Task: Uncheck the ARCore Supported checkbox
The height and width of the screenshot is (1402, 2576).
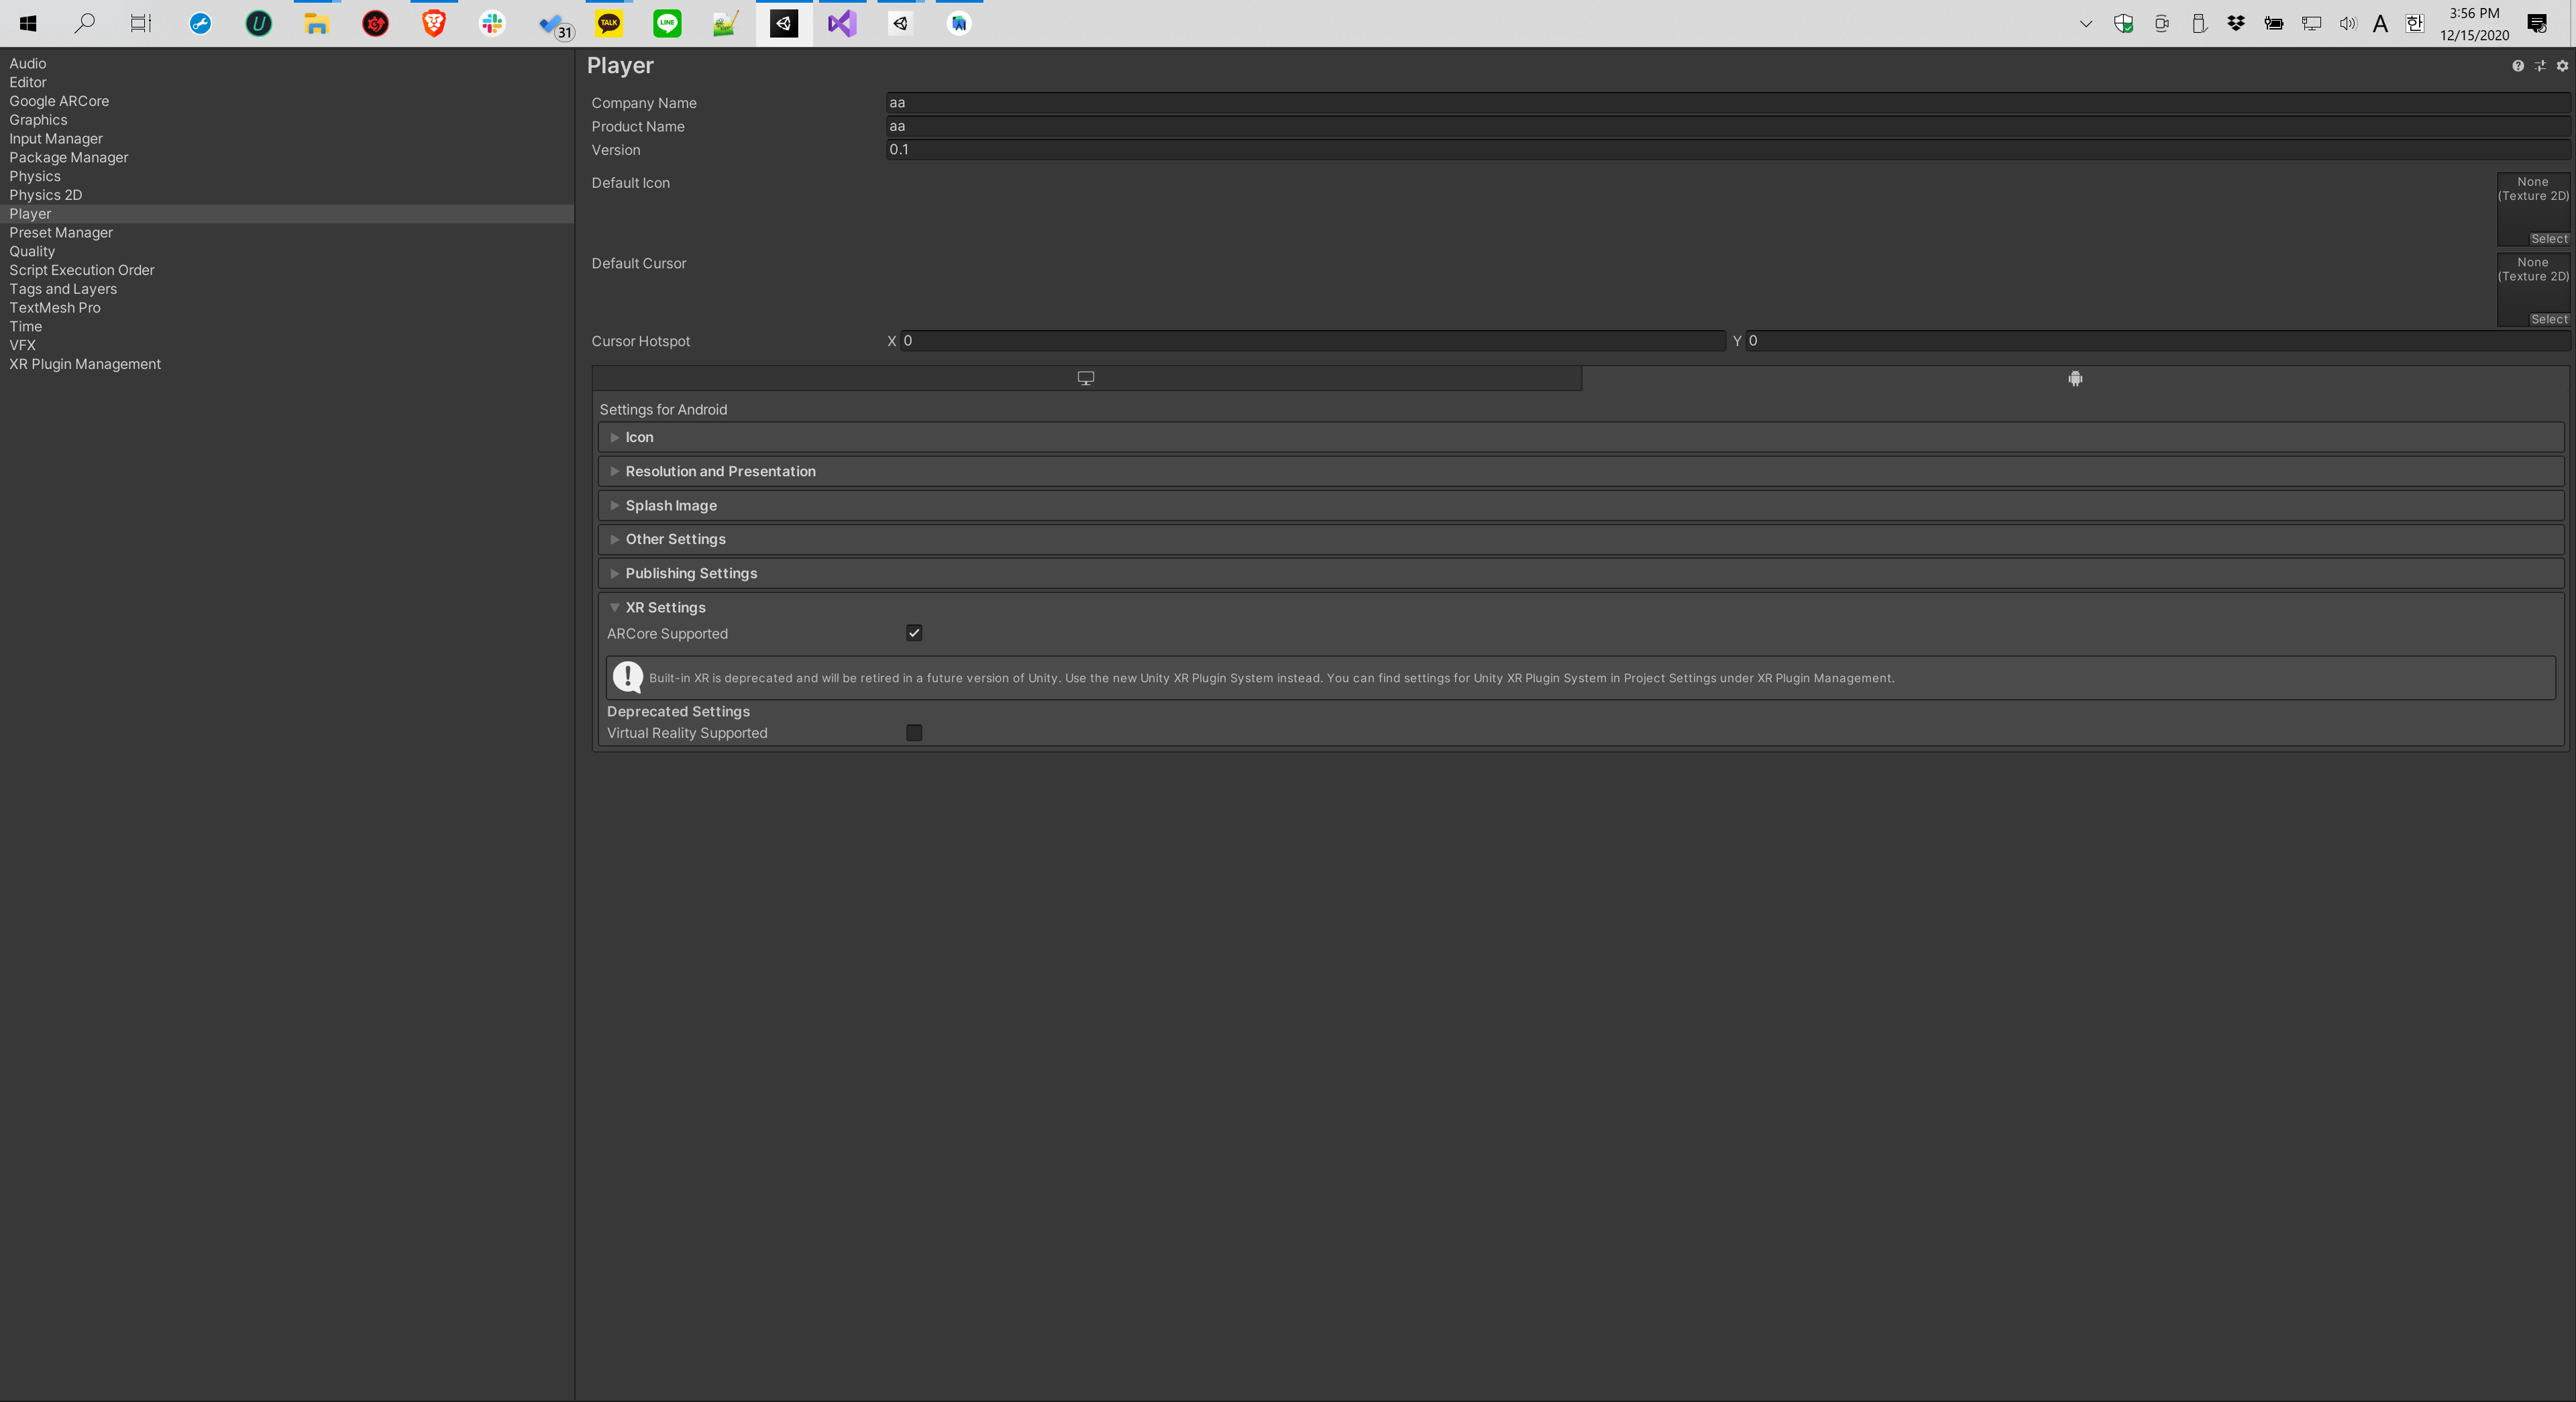Action: [914, 633]
